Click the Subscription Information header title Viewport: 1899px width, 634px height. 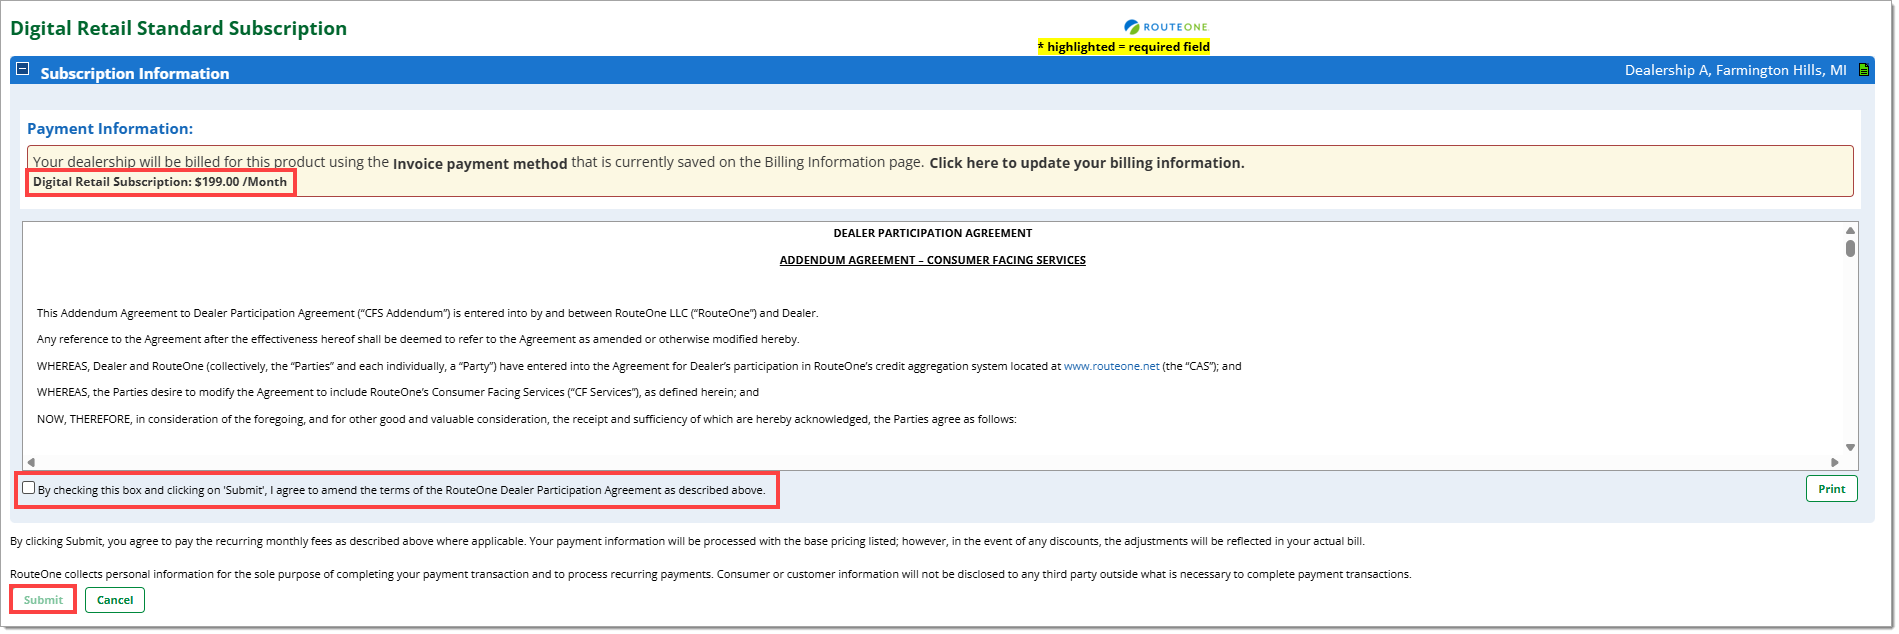pos(135,74)
